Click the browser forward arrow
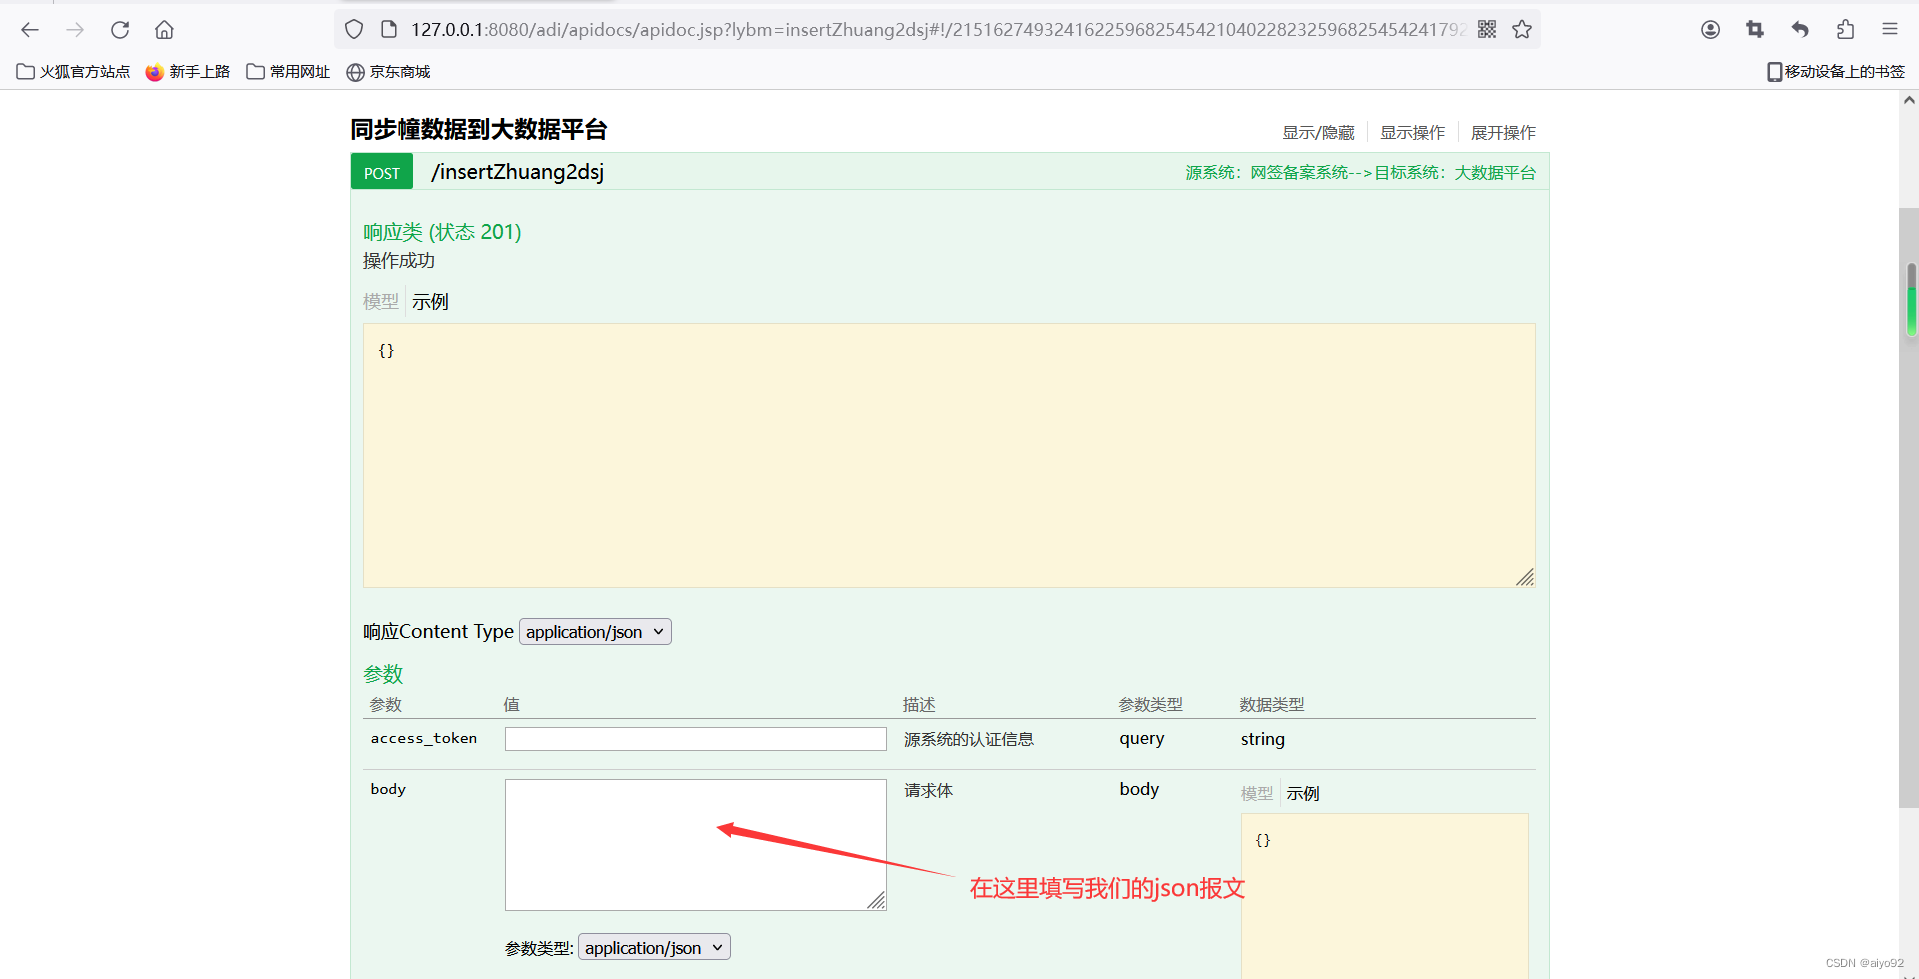The width and height of the screenshot is (1919, 979). [x=75, y=30]
